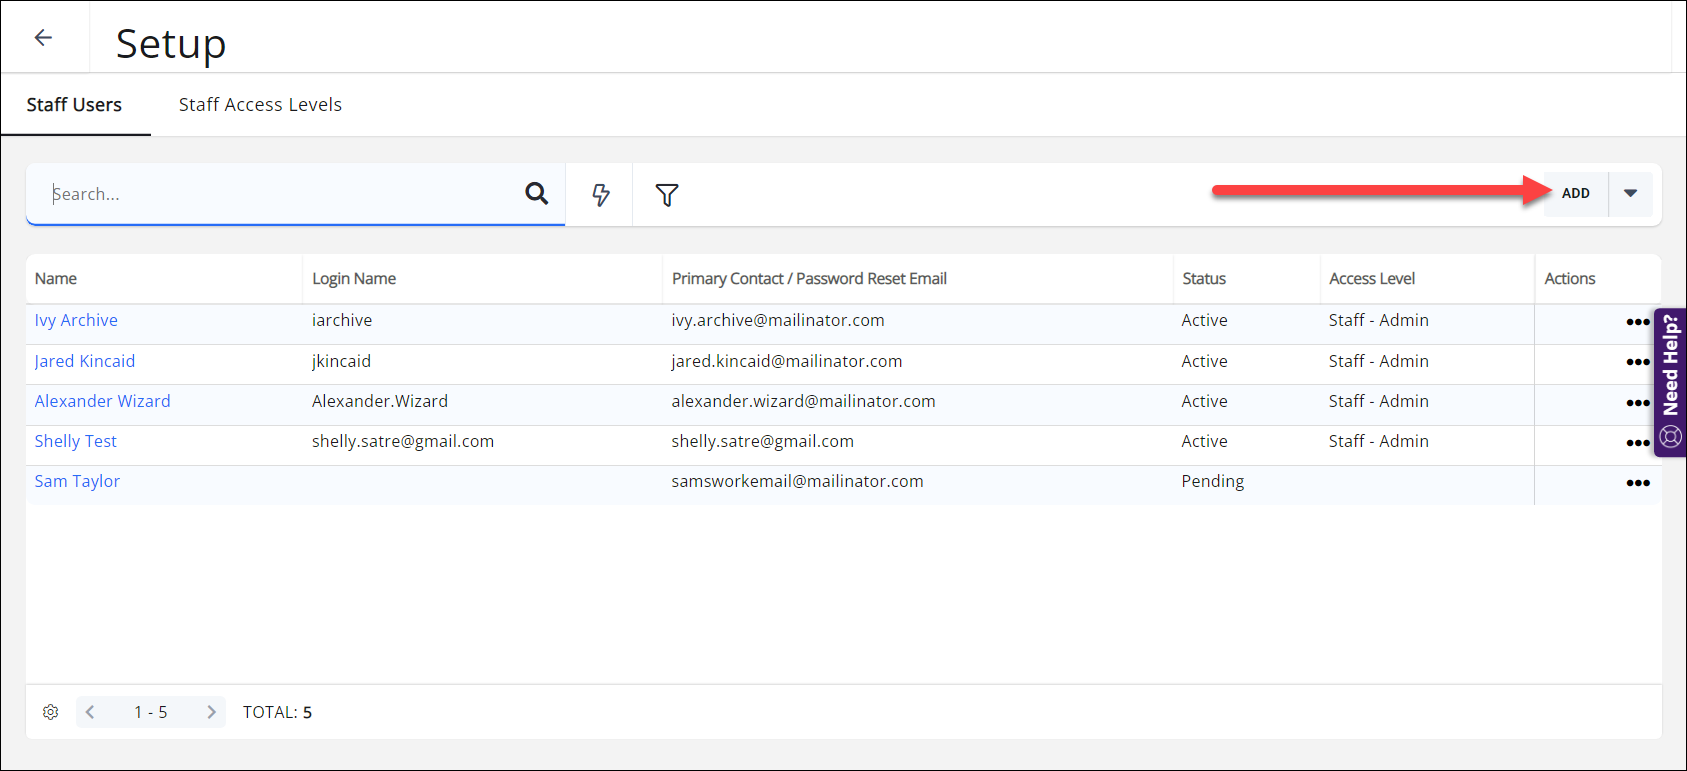Screen dimensions: 1687x771
Task: Click the page range 1 - 5 indicator
Action: coord(151,712)
